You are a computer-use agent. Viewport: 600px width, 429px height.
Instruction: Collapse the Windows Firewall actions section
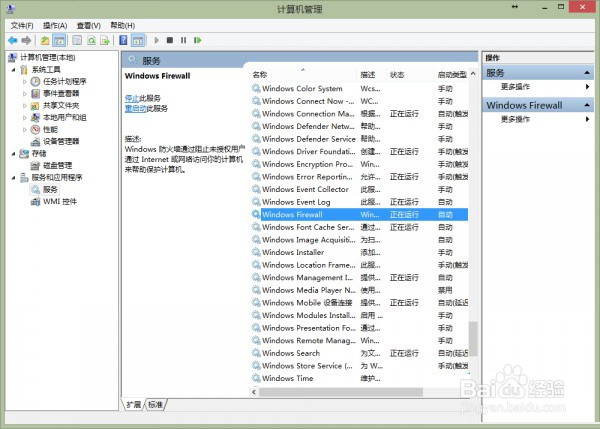point(587,105)
